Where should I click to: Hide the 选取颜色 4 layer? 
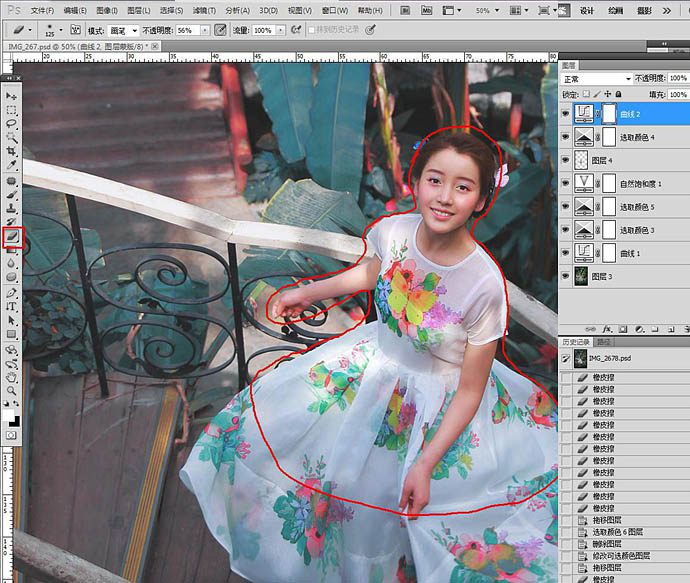click(565, 137)
